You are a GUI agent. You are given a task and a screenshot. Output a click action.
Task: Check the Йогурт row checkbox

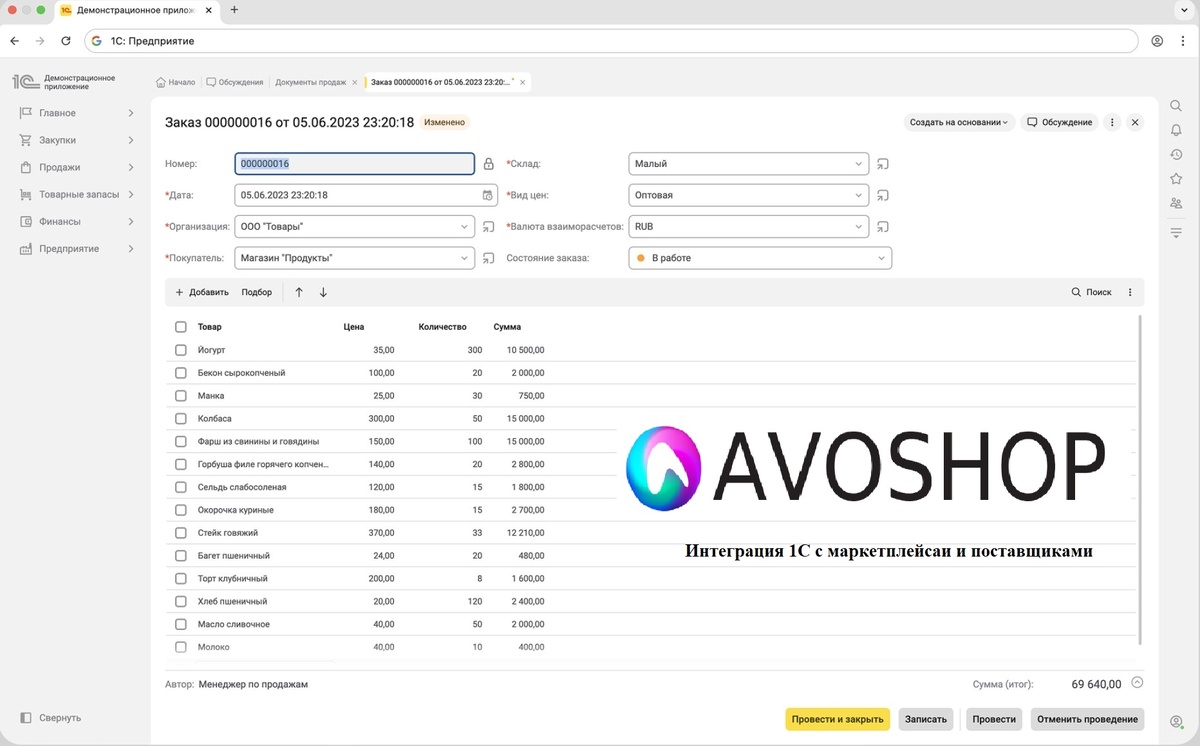(x=181, y=350)
